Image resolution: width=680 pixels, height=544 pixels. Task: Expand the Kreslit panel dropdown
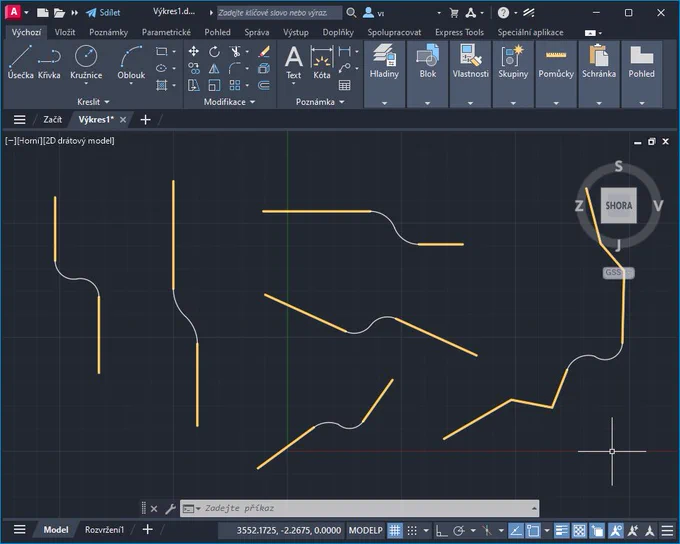coord(93,102)
